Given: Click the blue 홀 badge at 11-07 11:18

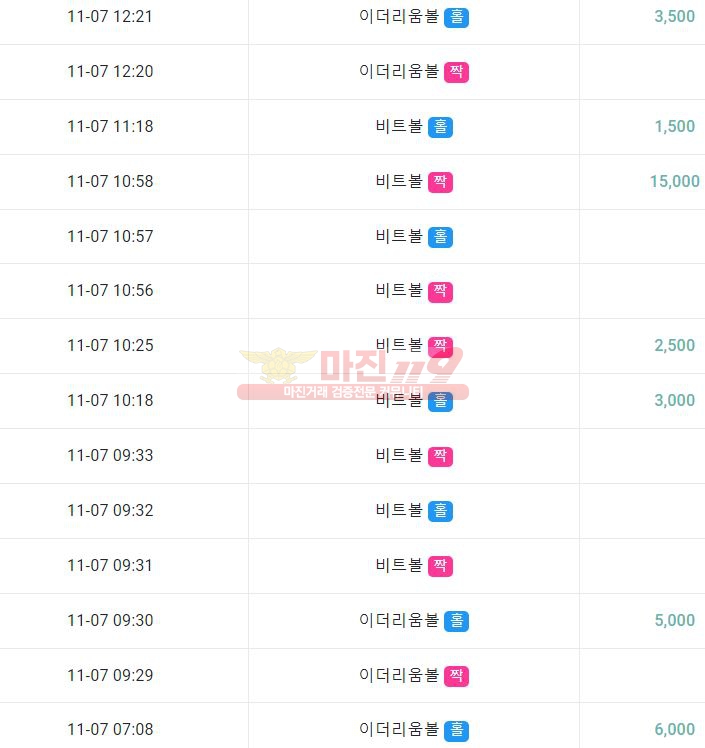Looking at the screenshot, I should click(x=440, y=127).
